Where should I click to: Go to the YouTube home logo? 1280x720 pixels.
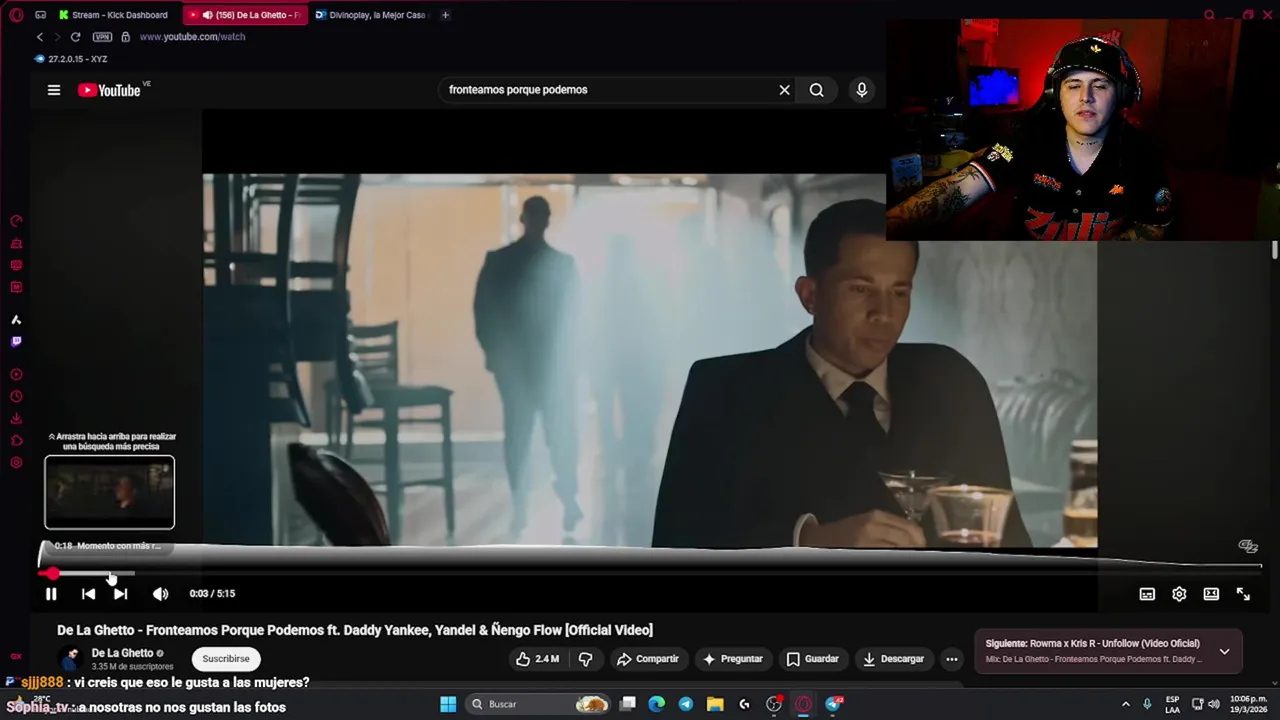(110, 90)
